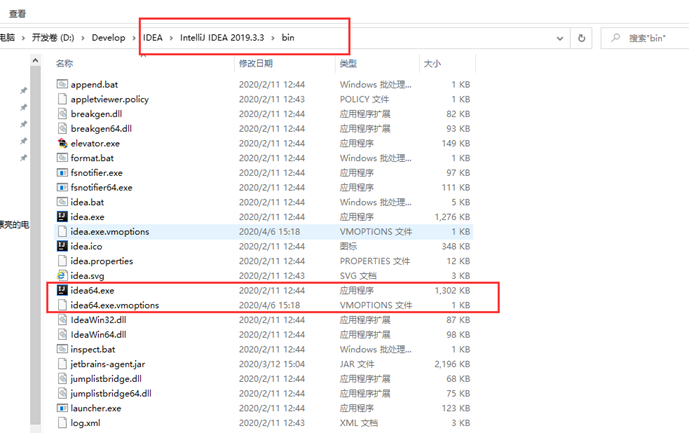Select idea.svg browser icon
Screen dimensions: 689x433
pyautogui.click(x=62, y=275)
